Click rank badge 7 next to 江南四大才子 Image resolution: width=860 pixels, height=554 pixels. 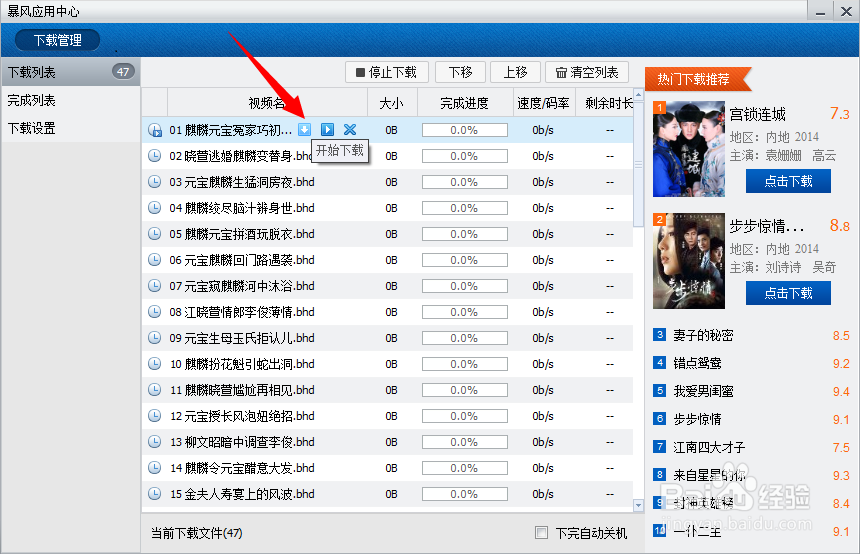point(659,446)
